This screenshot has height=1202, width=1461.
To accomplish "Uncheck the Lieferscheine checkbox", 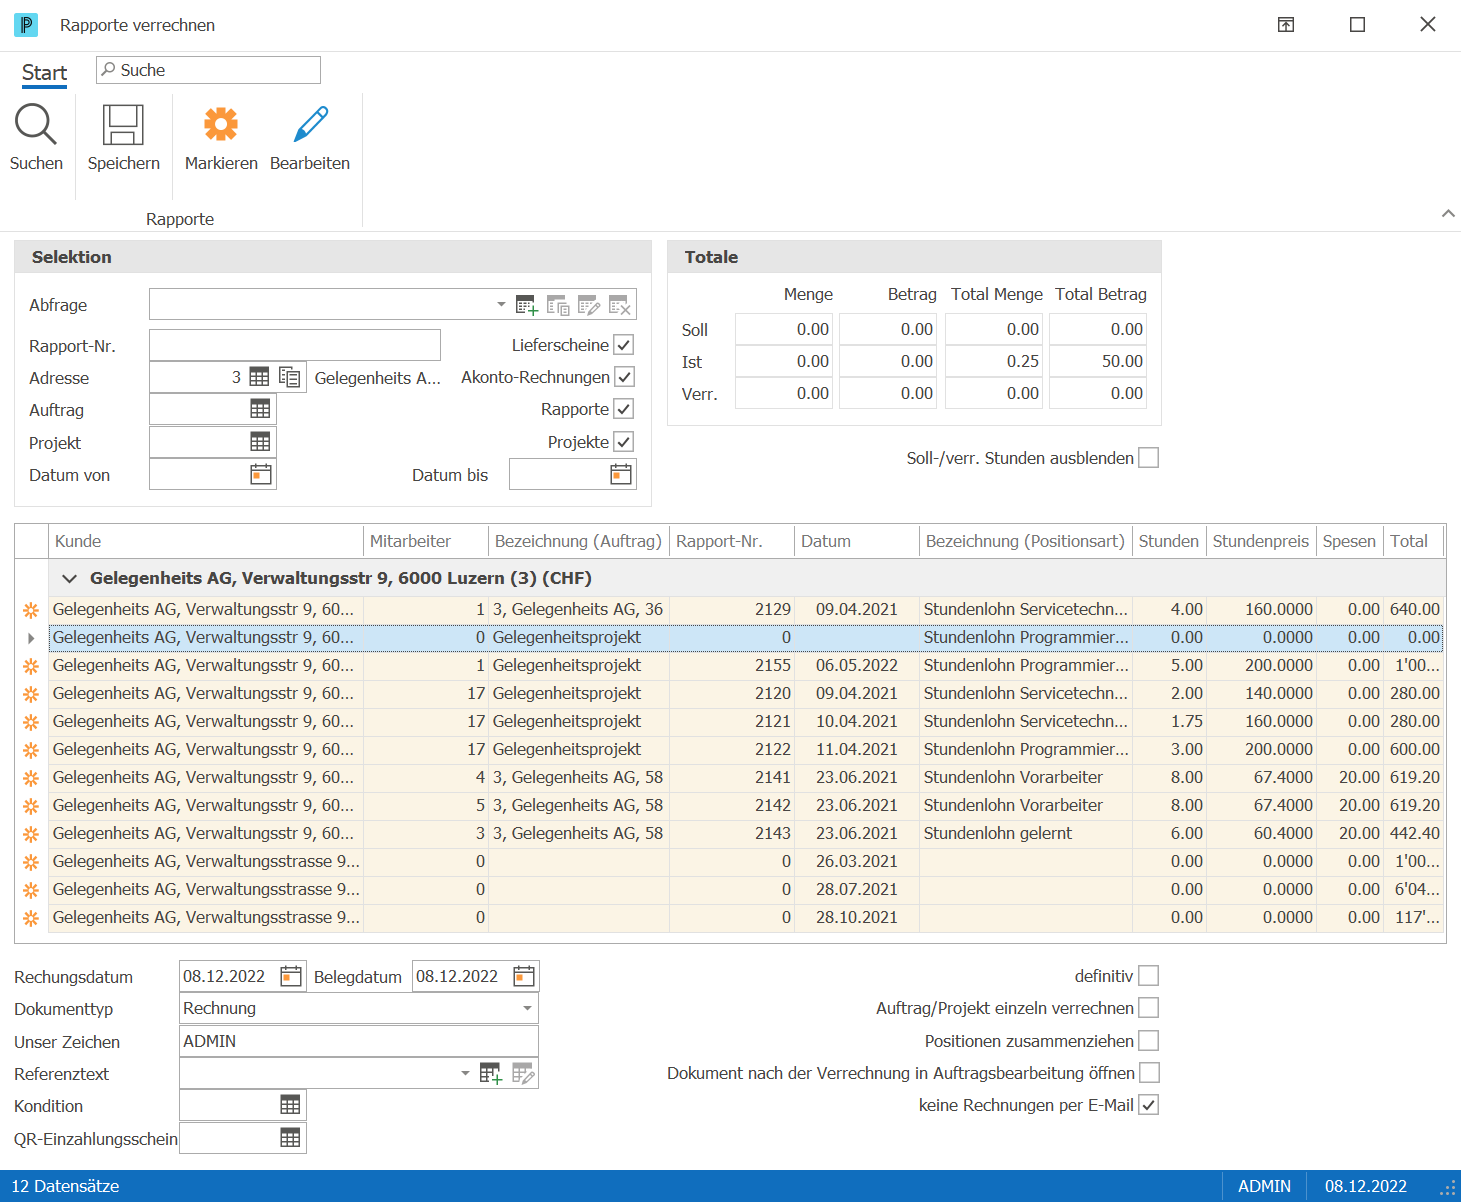I will [624, 345].
